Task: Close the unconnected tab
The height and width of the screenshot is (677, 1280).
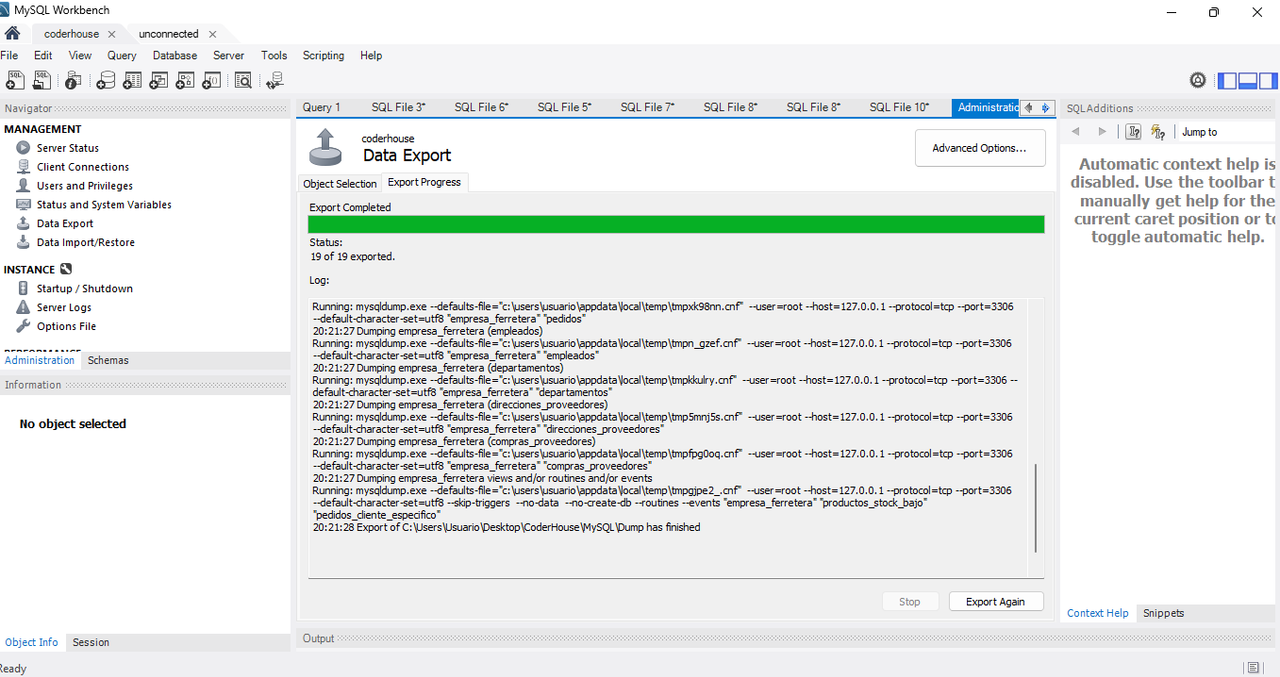Action: tap(213, 34)
